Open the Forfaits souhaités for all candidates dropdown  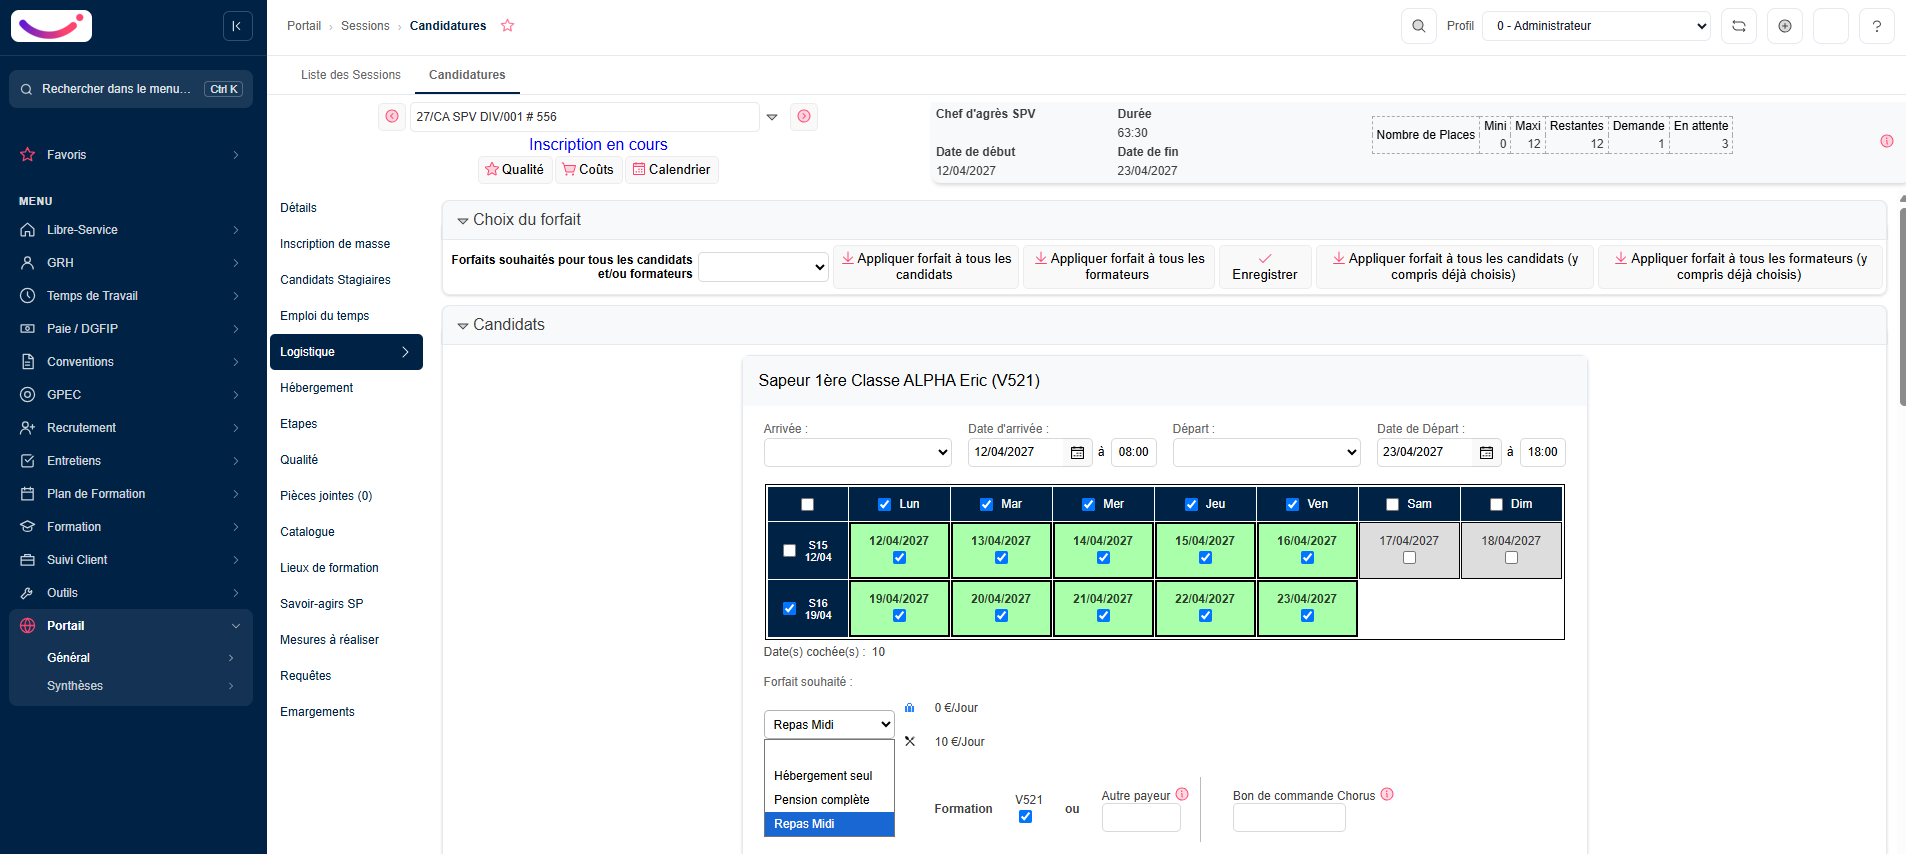tap(763, 267)
